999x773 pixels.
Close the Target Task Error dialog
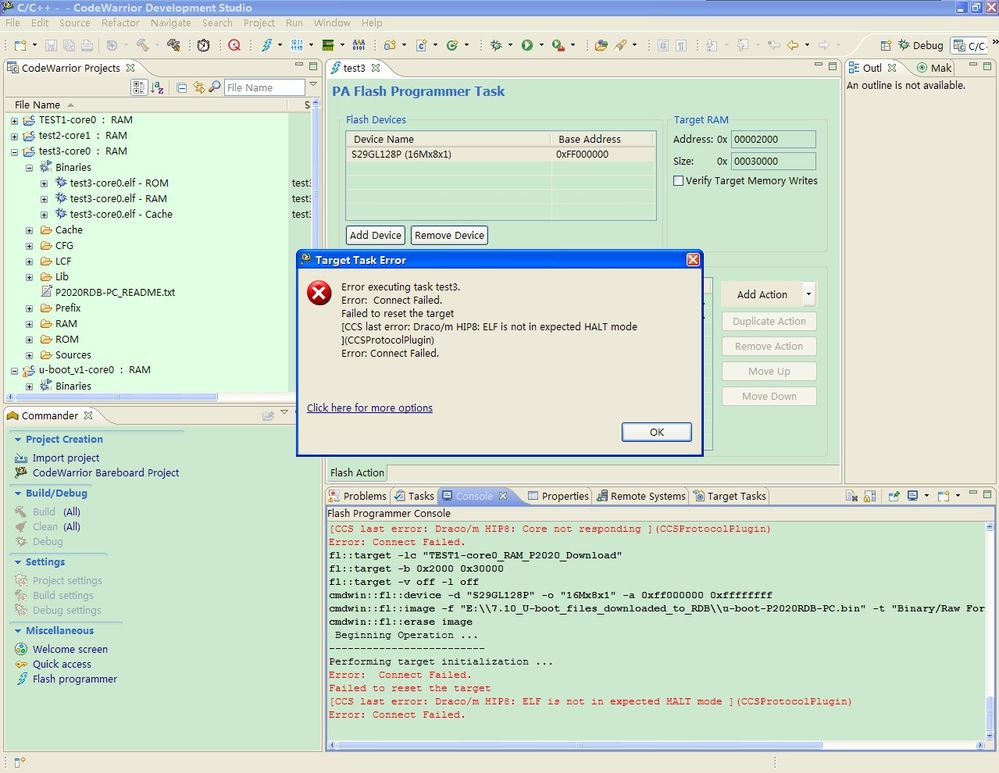(x=693, y=259)
